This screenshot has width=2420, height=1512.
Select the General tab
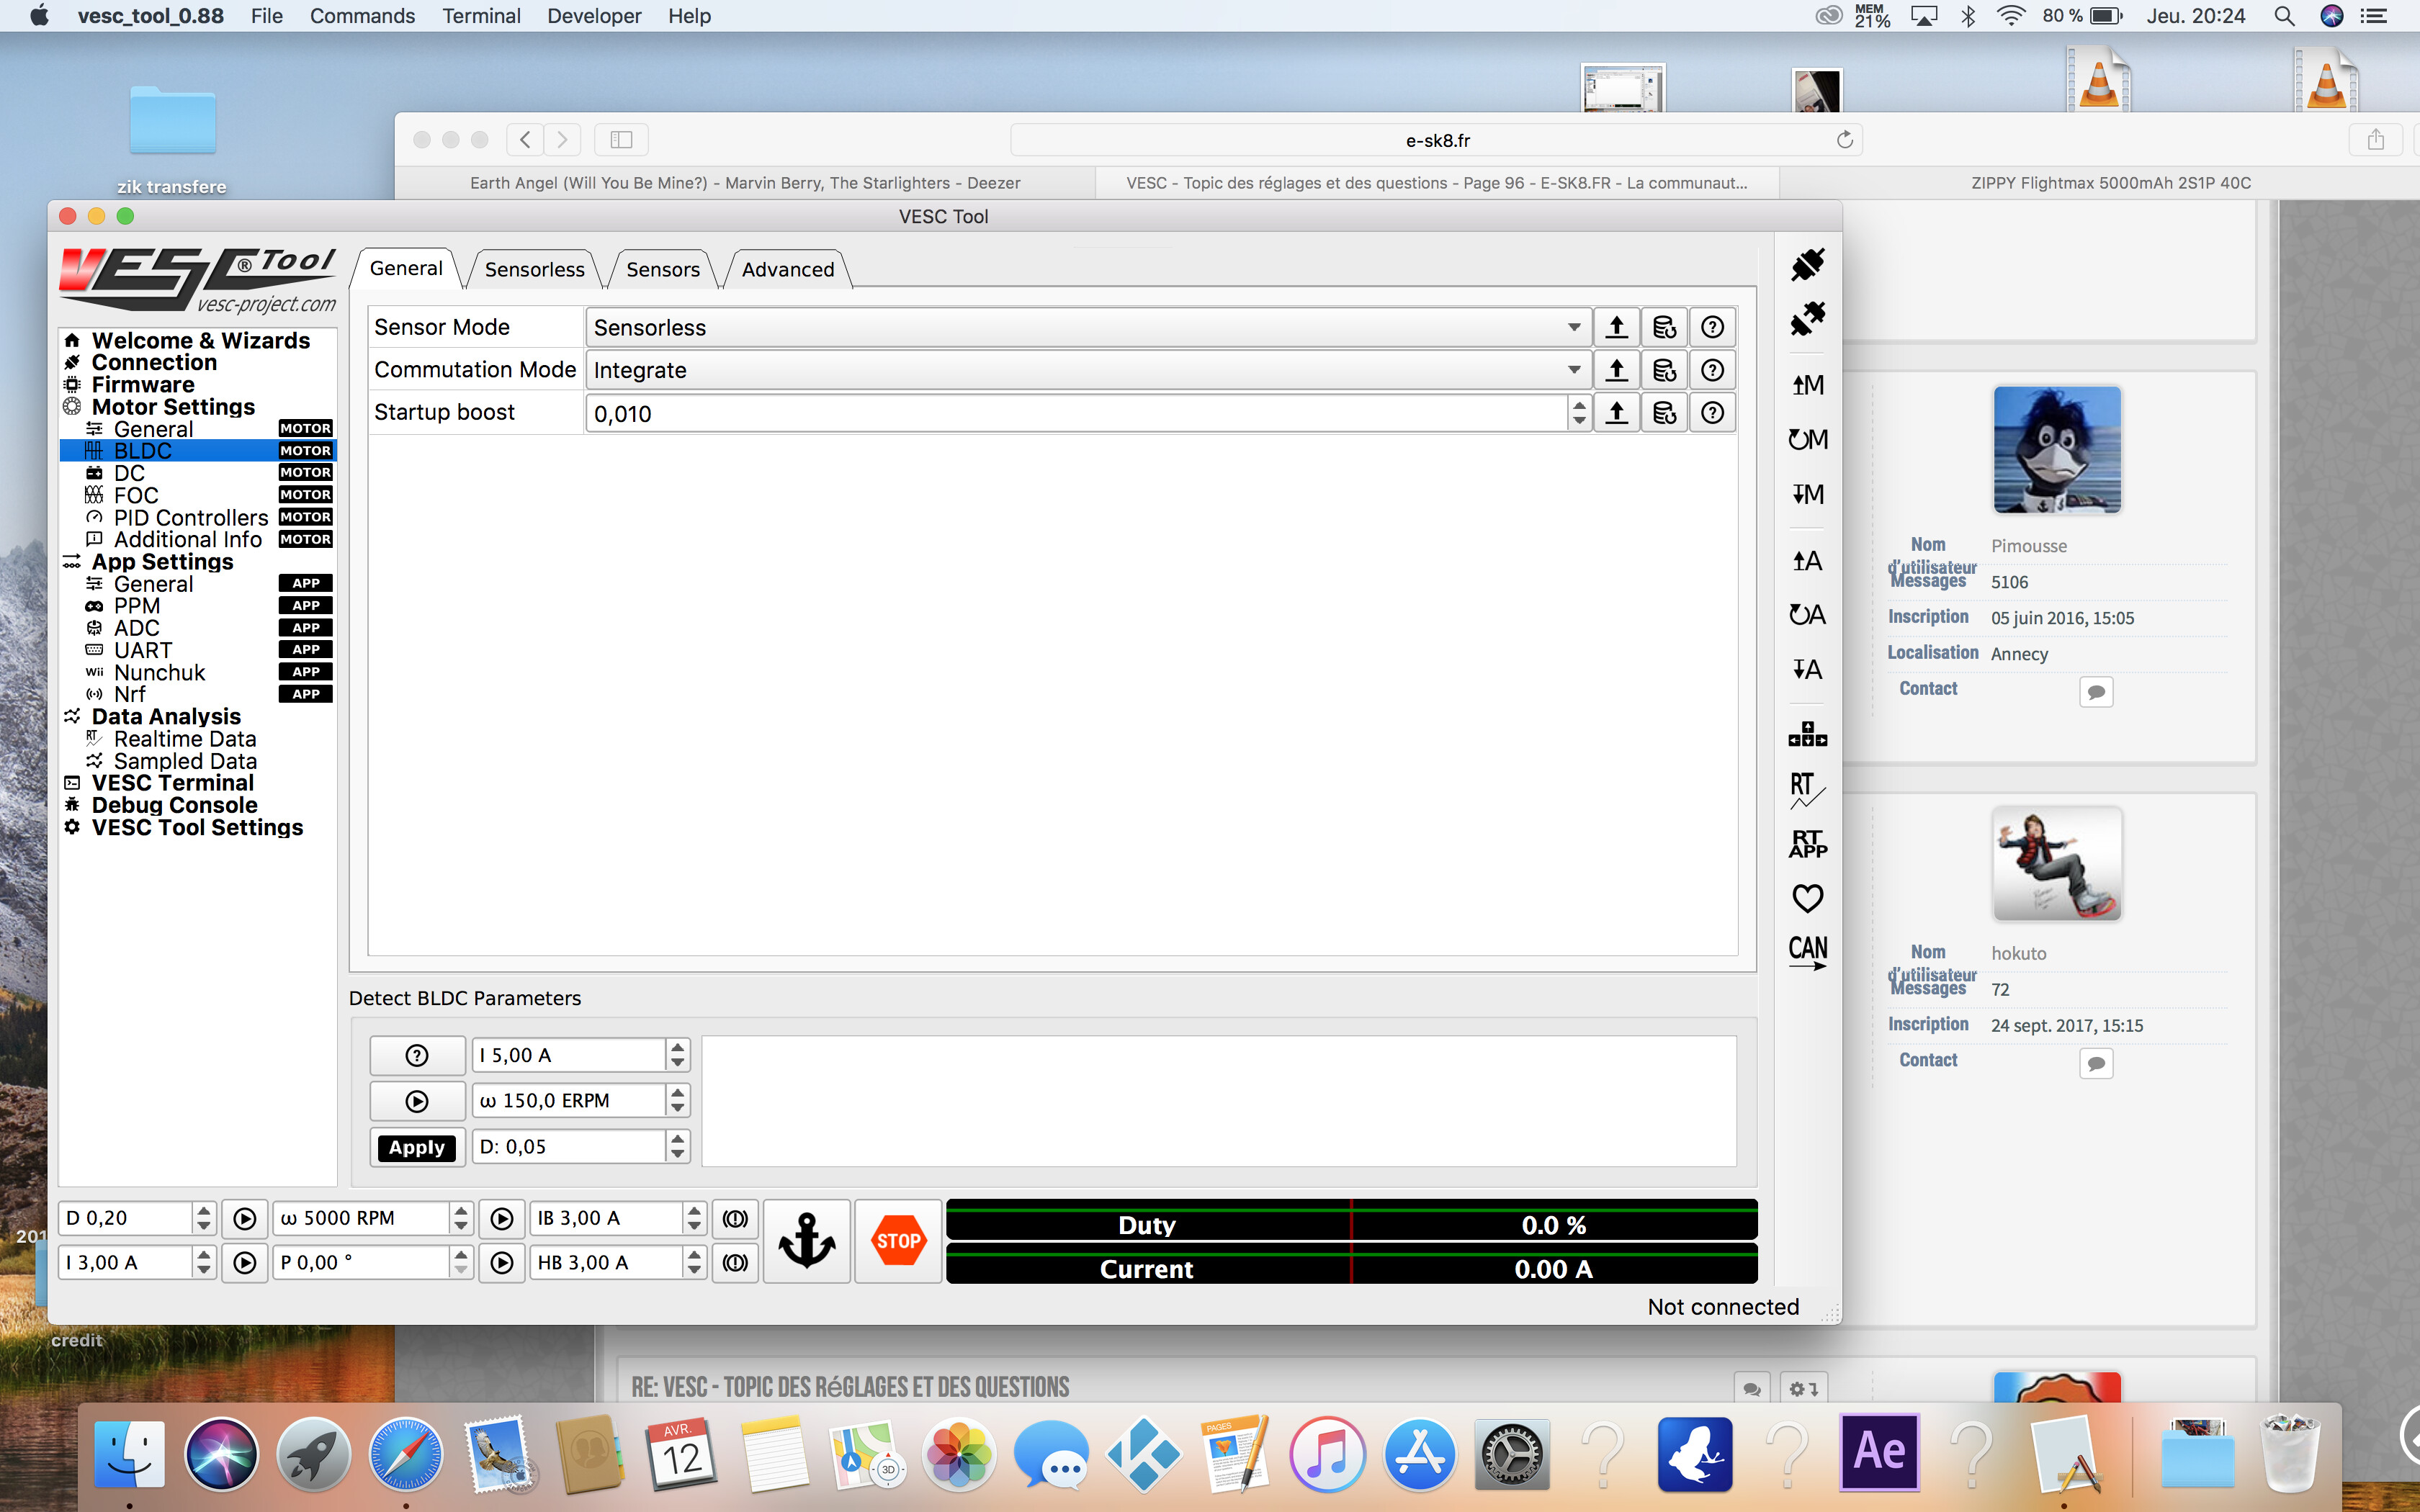[405, 269]
